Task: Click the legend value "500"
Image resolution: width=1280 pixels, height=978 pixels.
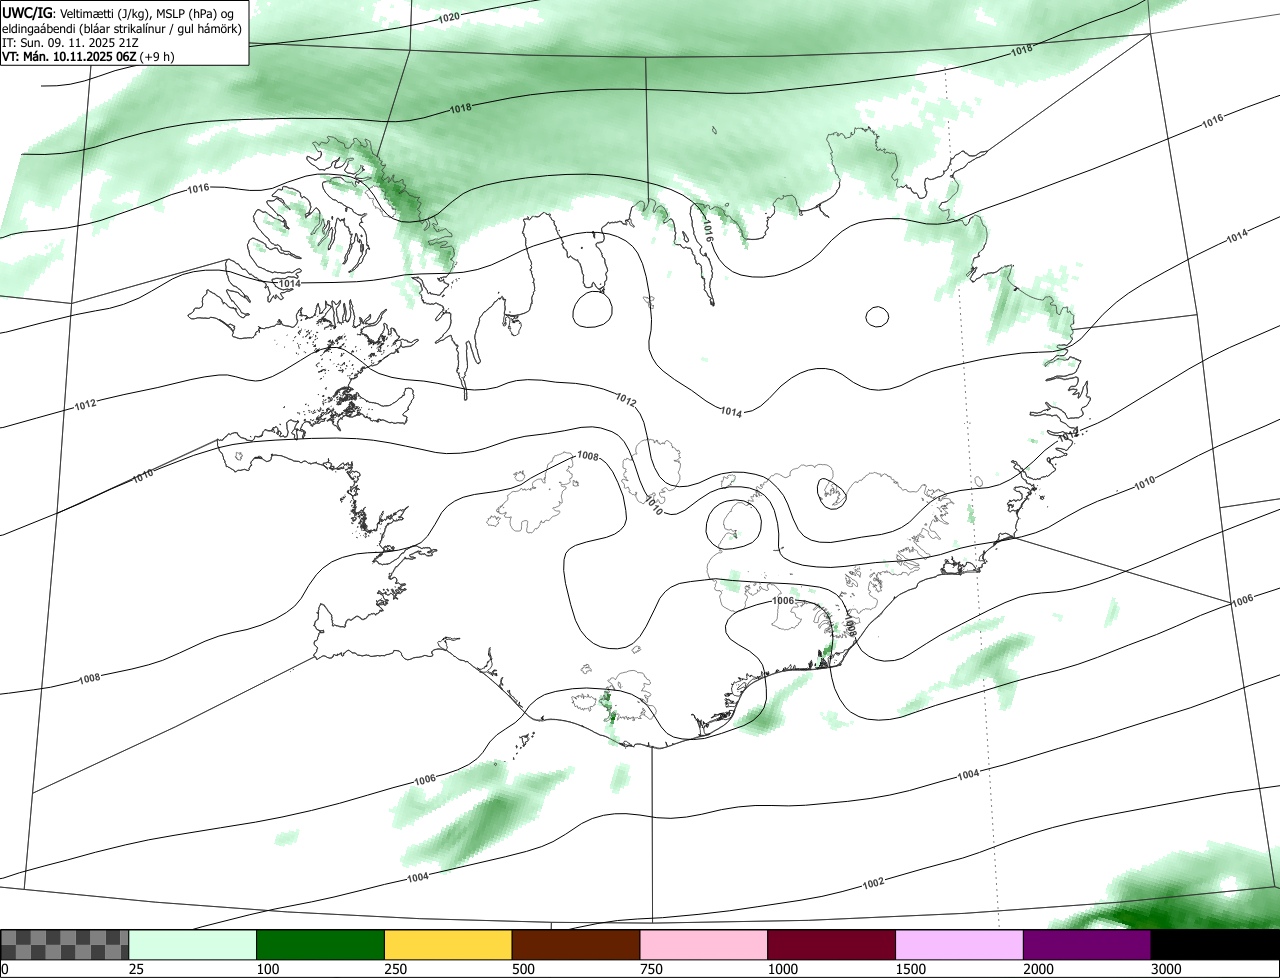Action: pos(524,969)
